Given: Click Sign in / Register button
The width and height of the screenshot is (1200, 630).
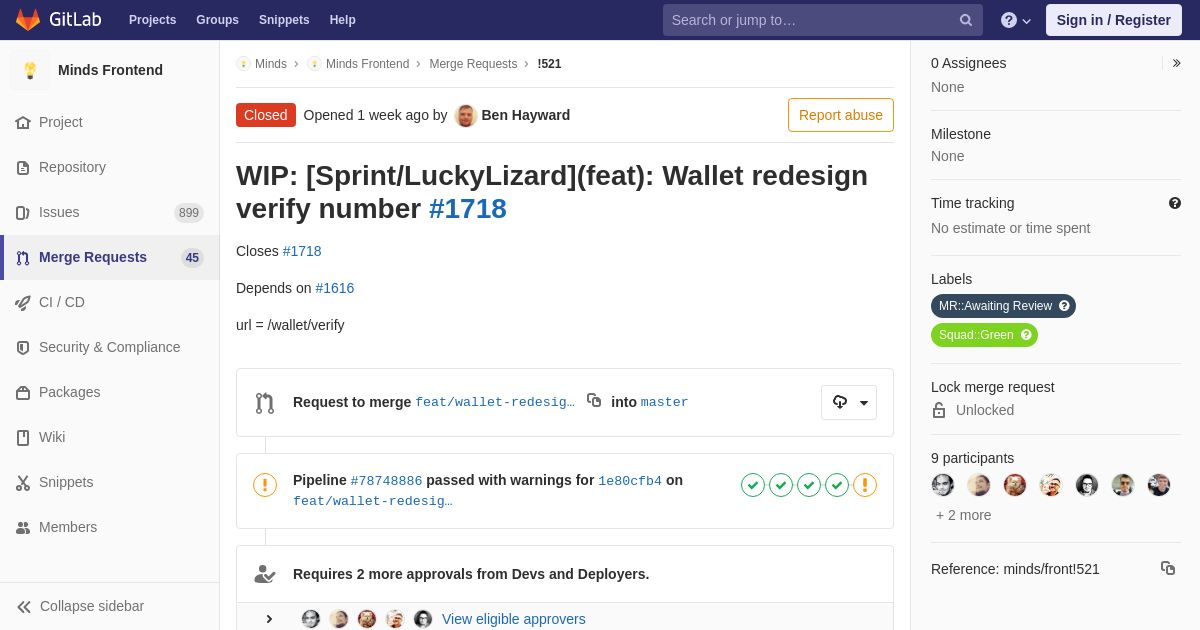Looking at the screenshot, I should tap(1113, 20).
